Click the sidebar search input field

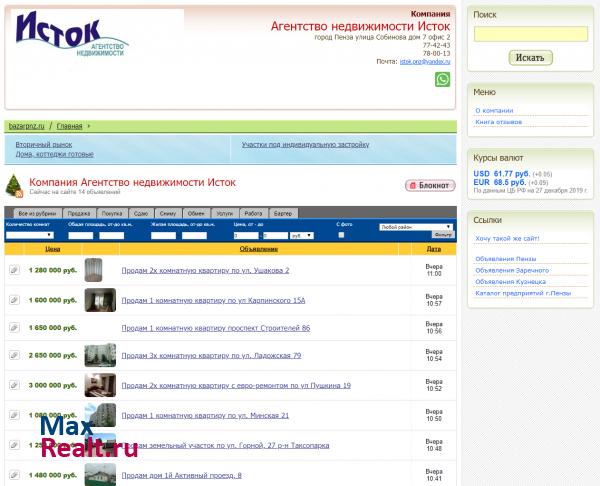tap(531, 34)
